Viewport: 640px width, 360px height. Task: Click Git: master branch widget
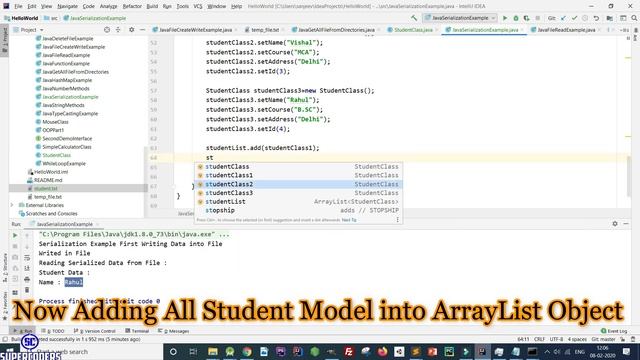pyautogui.click(x=603, y=339)
